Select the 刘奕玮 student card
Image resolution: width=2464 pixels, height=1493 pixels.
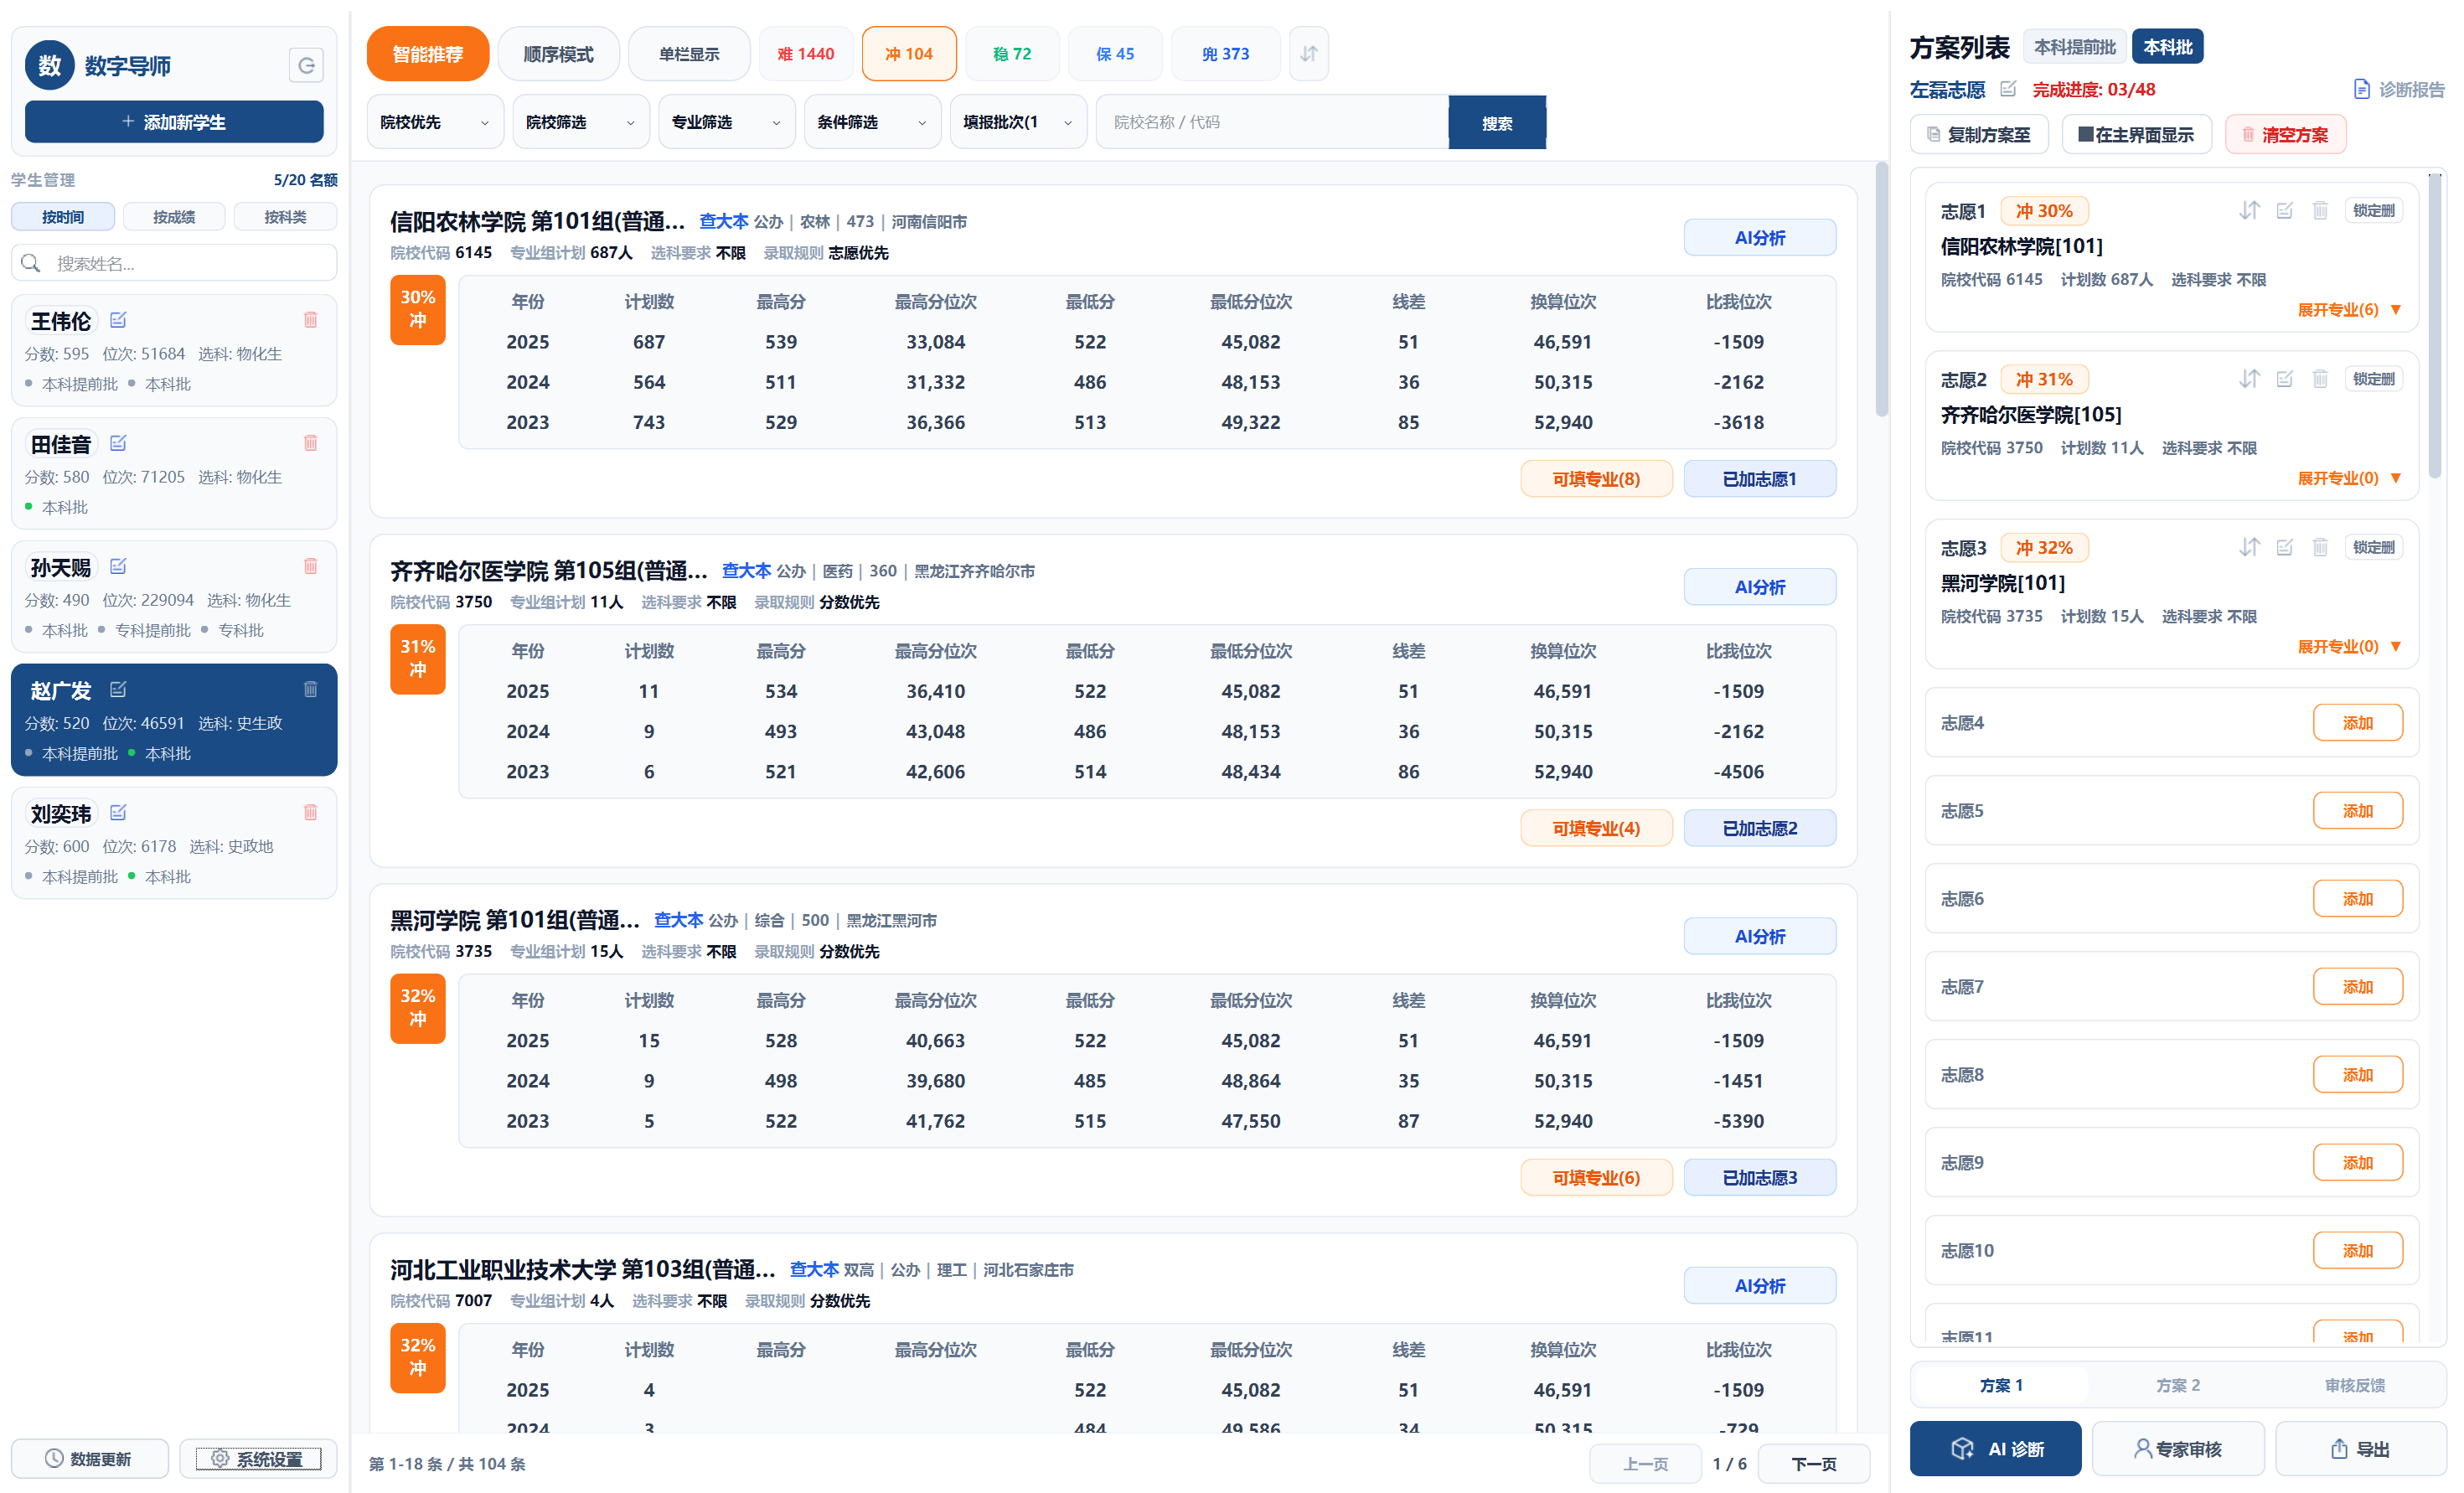pos(174,843)
